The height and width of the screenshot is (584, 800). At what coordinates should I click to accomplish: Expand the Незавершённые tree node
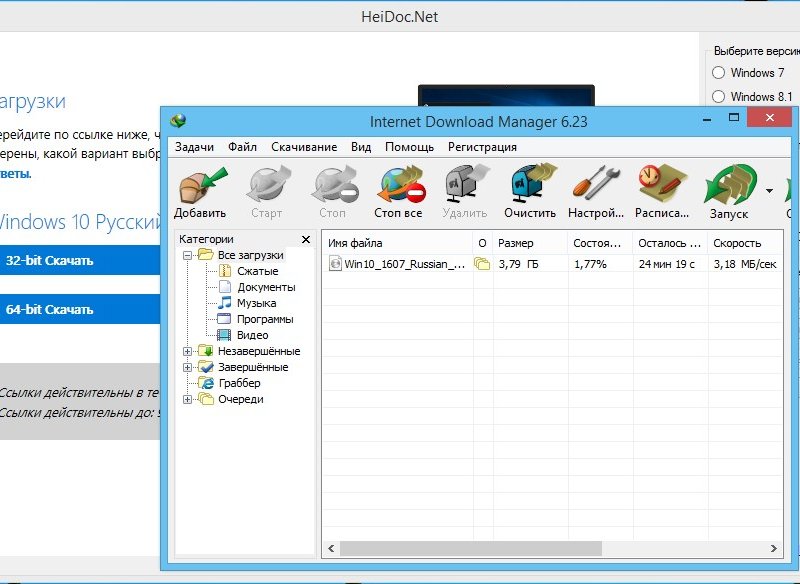187,351
